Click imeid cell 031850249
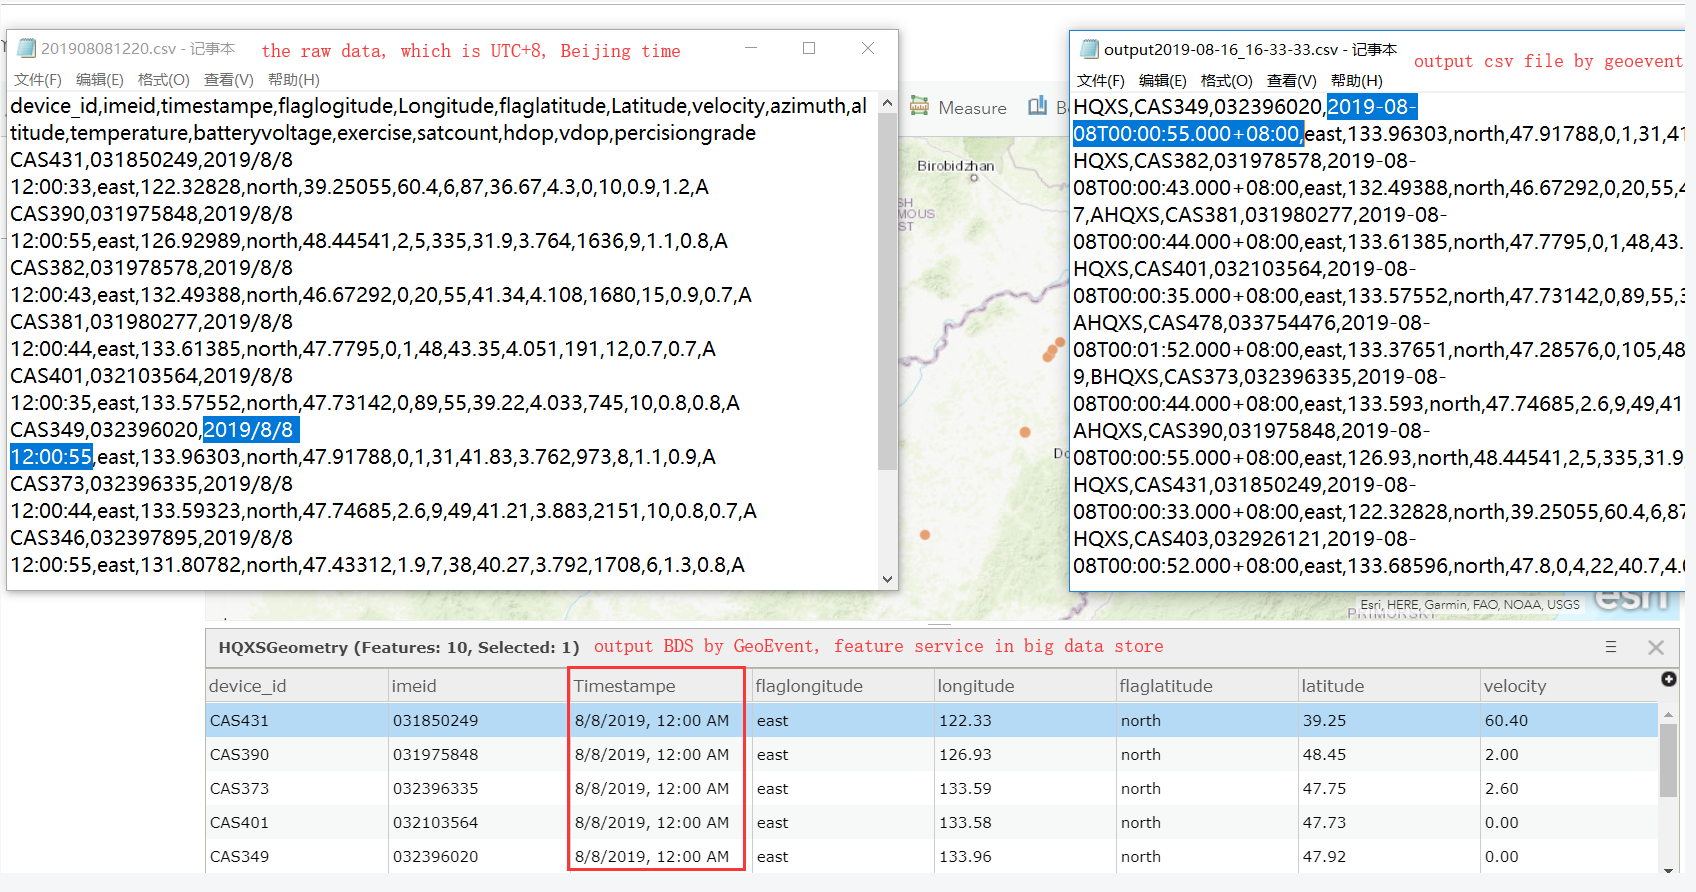This screenshot has width=1696, height=892. click(479, 720)
